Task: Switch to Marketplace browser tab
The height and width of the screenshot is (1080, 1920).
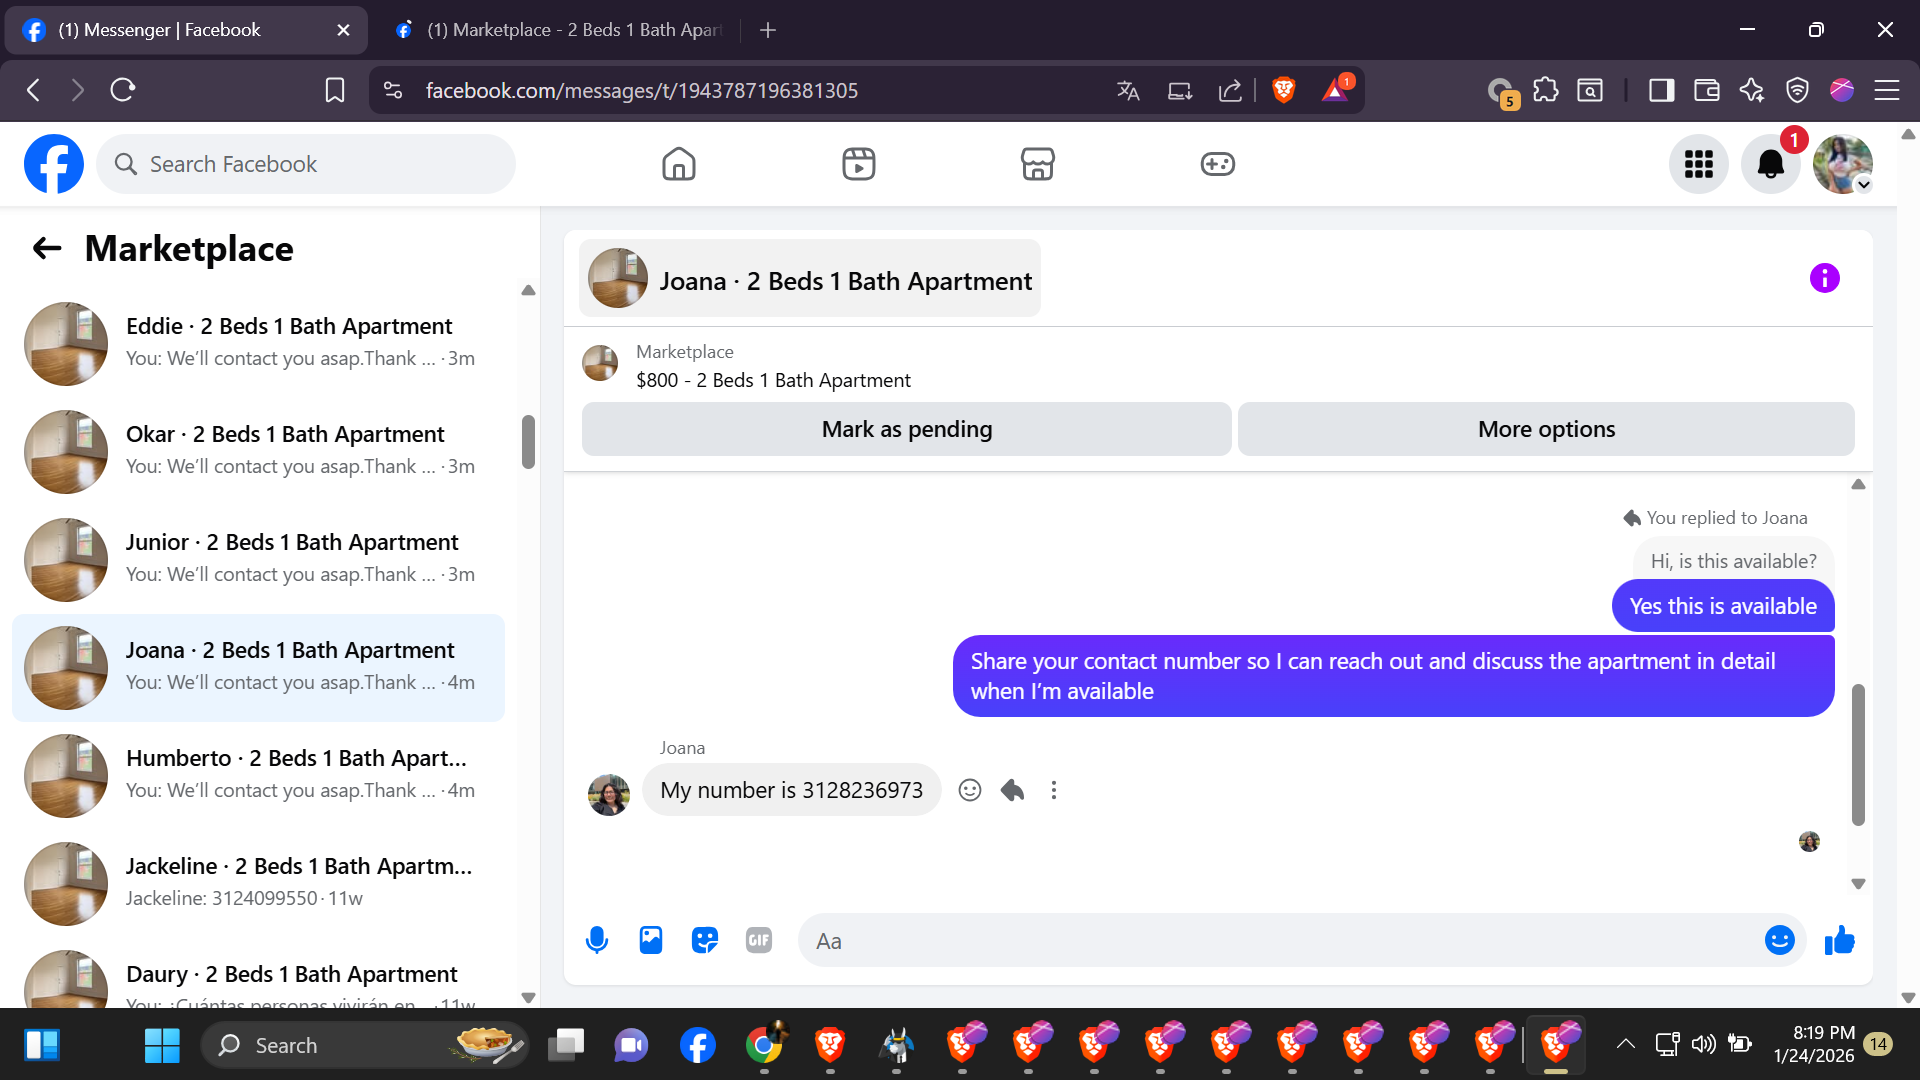Action: click(x=560, y=30)
